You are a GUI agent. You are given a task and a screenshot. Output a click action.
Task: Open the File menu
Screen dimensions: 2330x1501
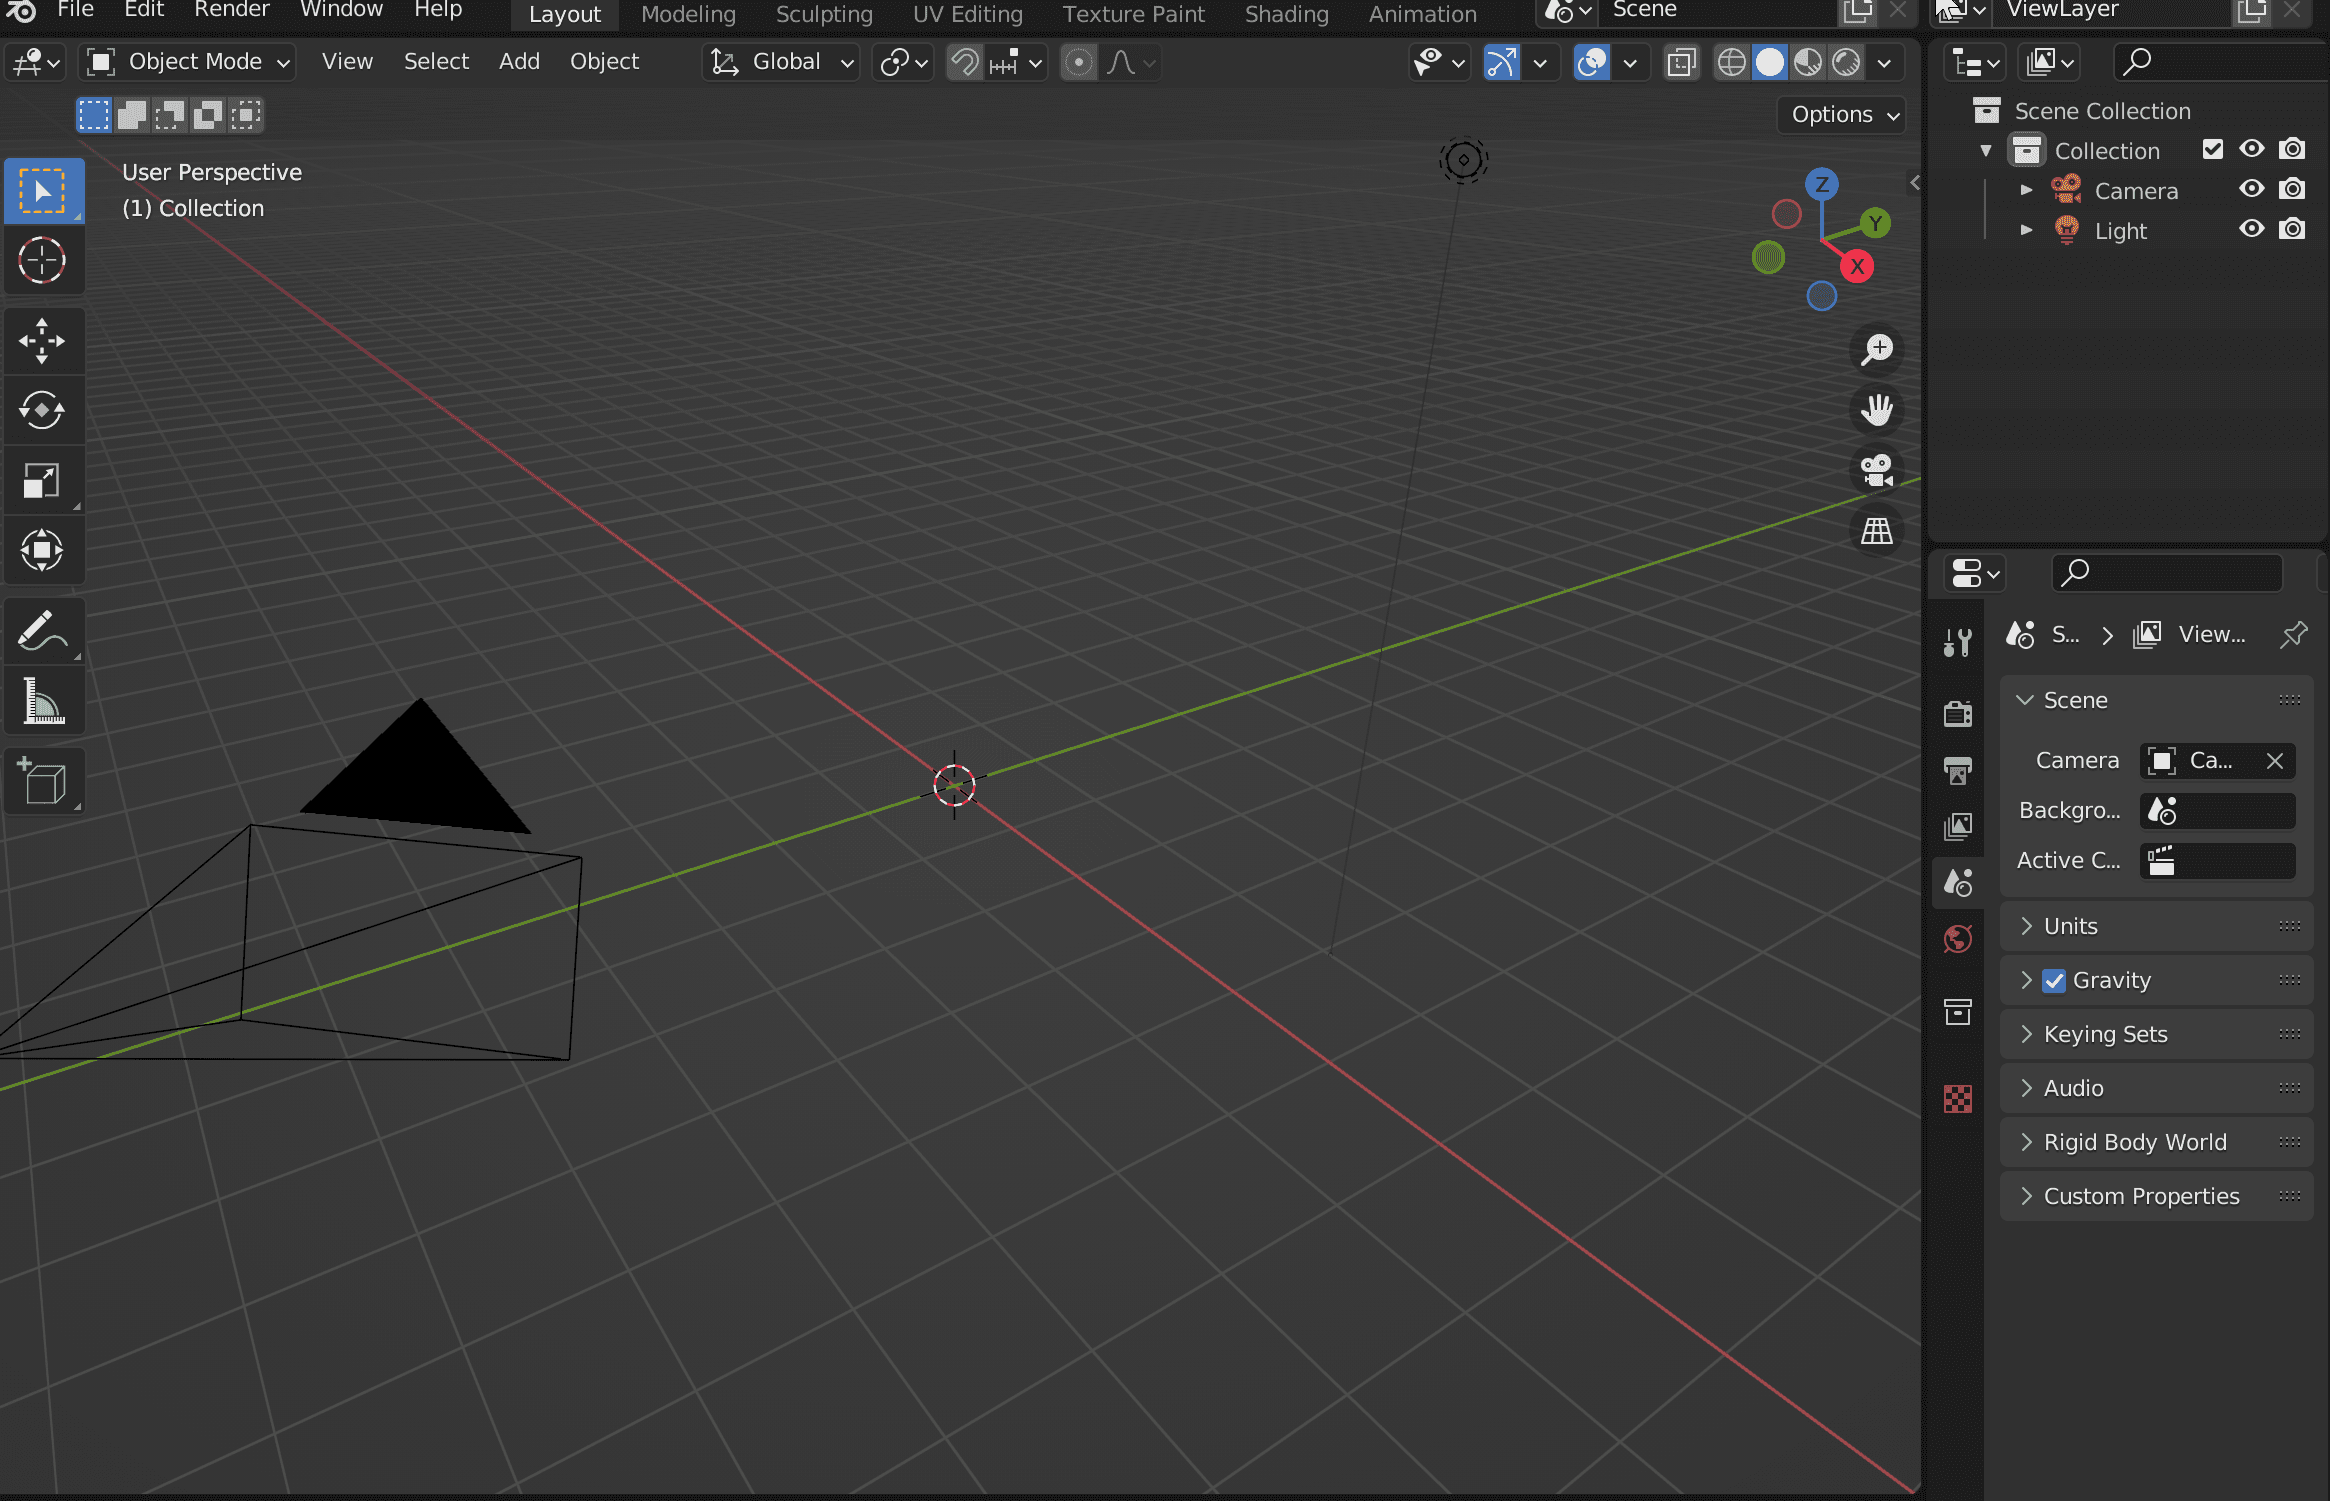coord(75,11)
